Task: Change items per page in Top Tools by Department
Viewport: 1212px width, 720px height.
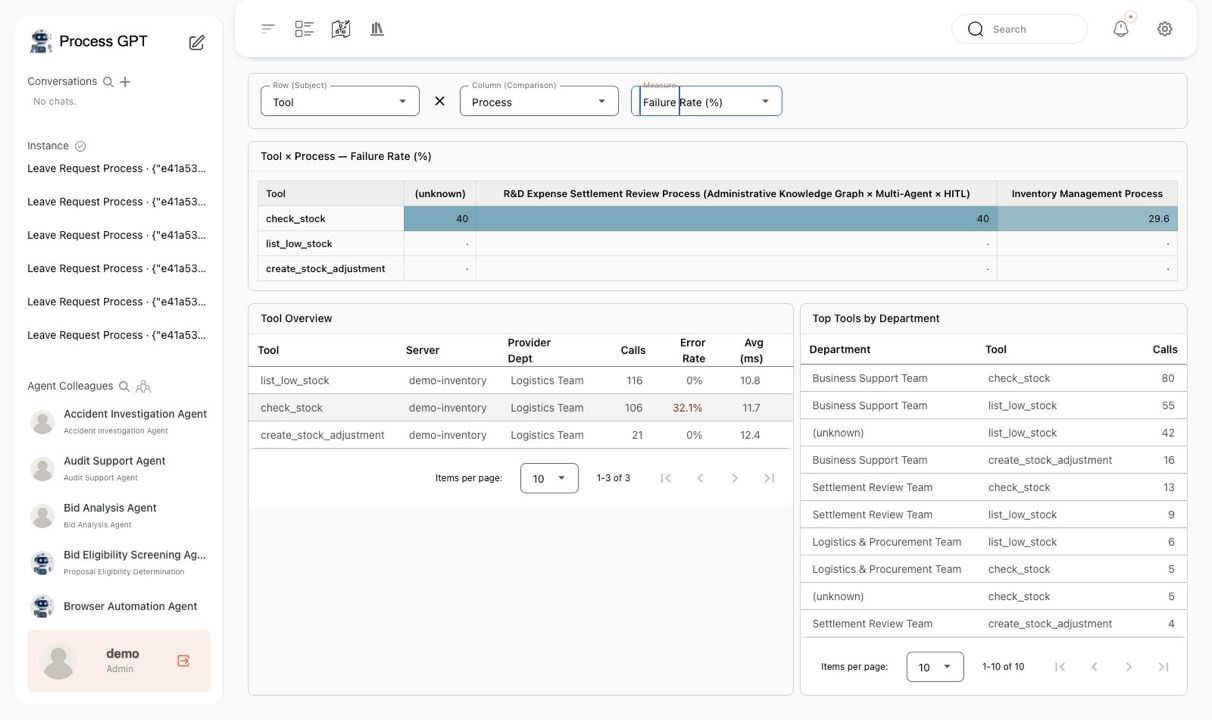Action: (935, 667)
